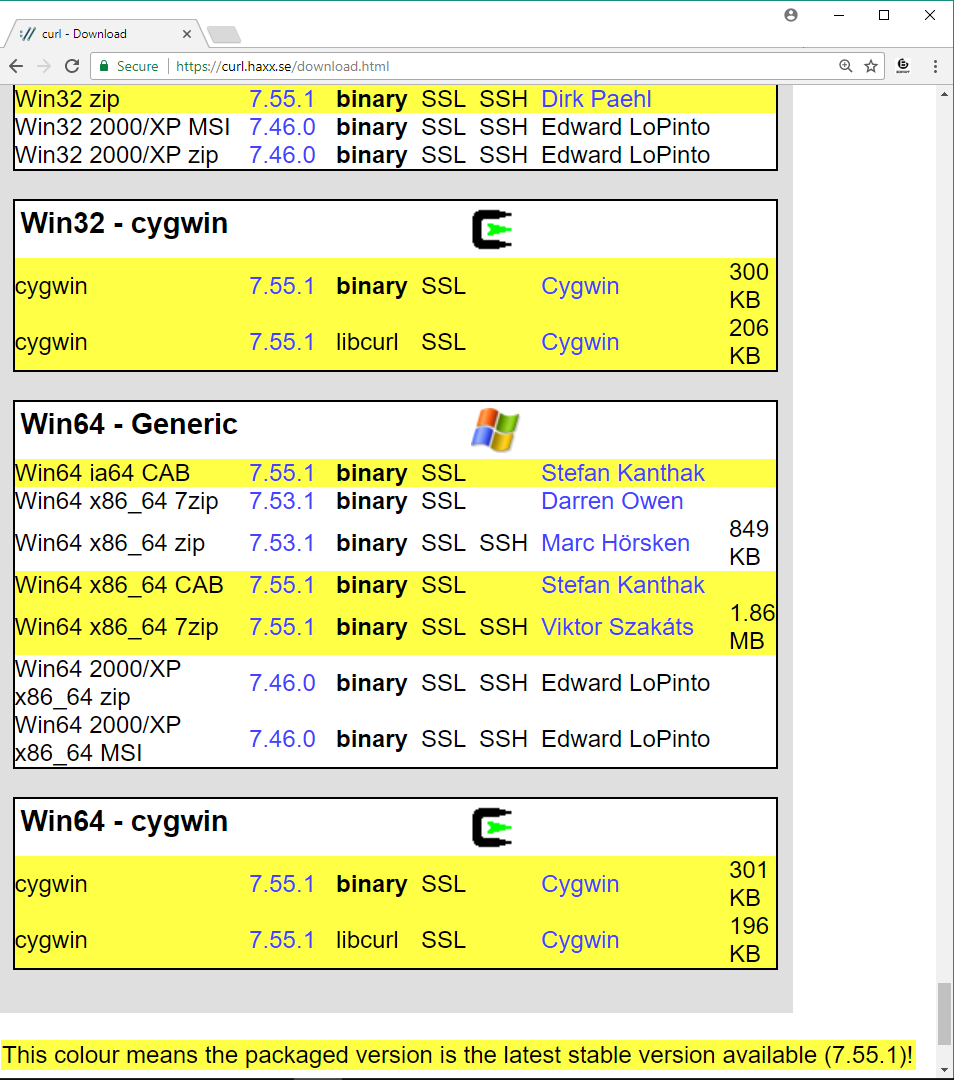The height and width of the screenshot is (1080, 954).
Task: Open a new tab with the new-tab button
Action: tap(223, 34)
